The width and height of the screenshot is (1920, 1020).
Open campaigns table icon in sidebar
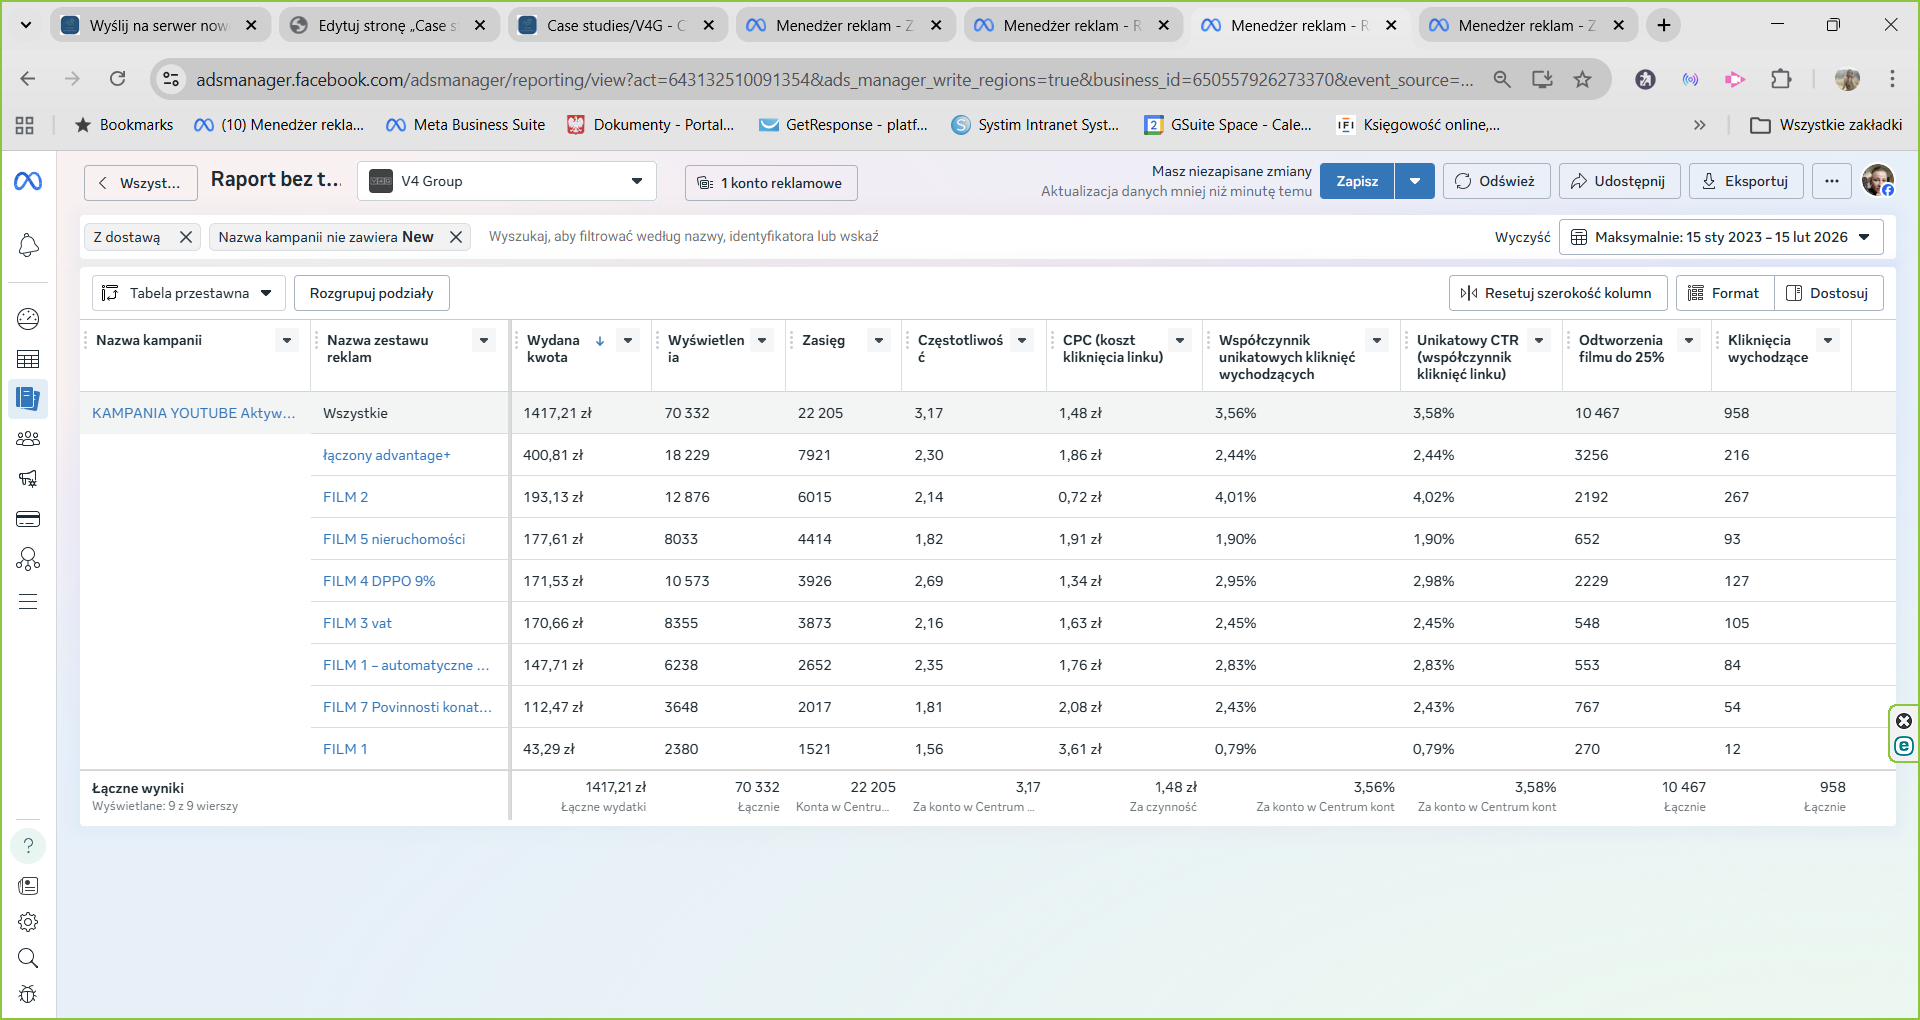(28, 359)
